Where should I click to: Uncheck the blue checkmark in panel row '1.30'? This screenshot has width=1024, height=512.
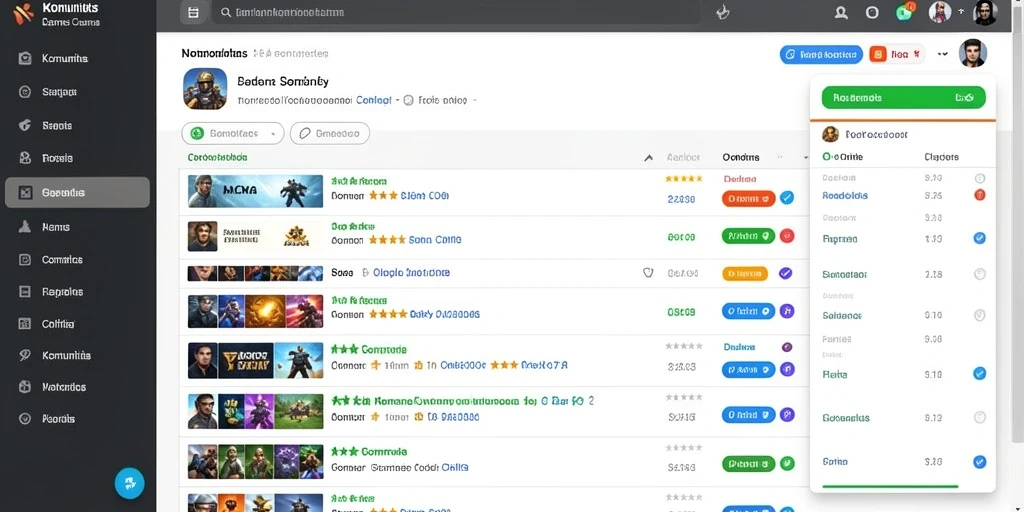coord(980,238)
